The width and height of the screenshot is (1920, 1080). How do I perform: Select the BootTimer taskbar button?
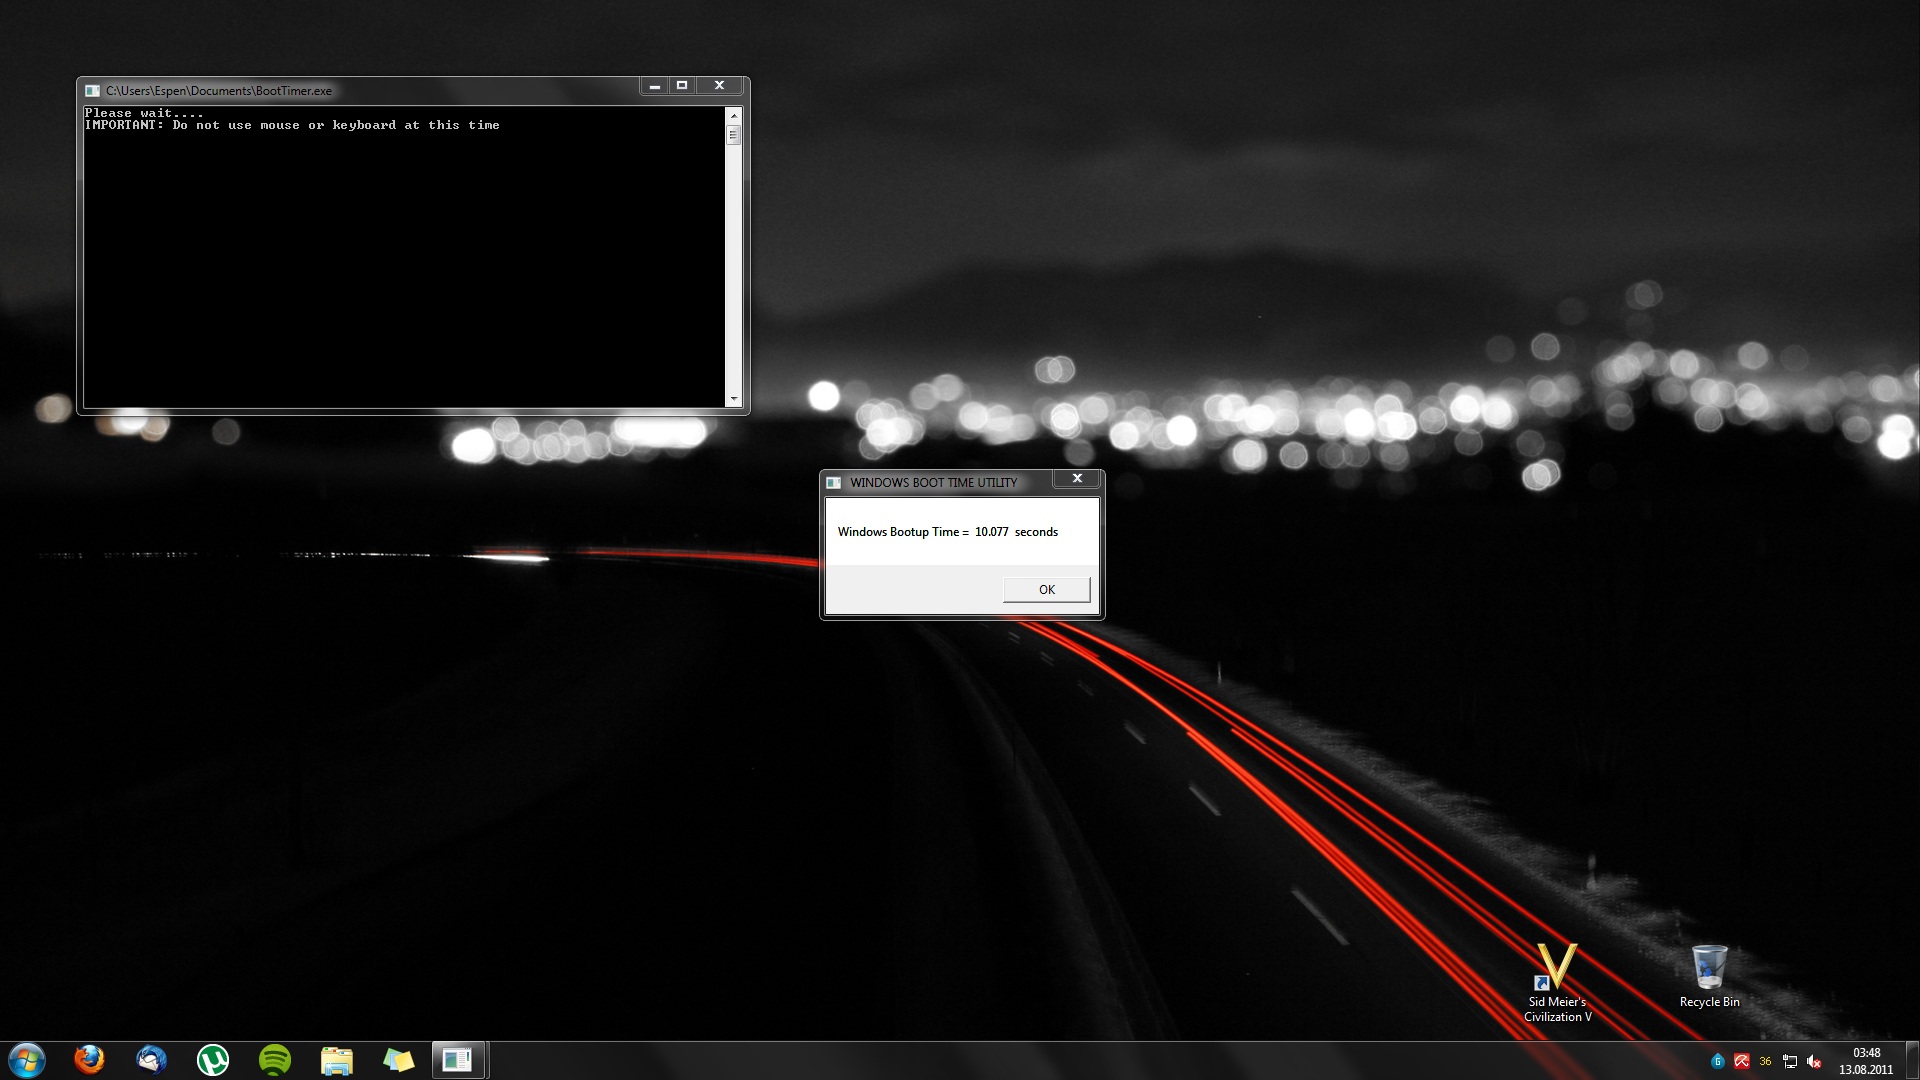pos(459,1060)
